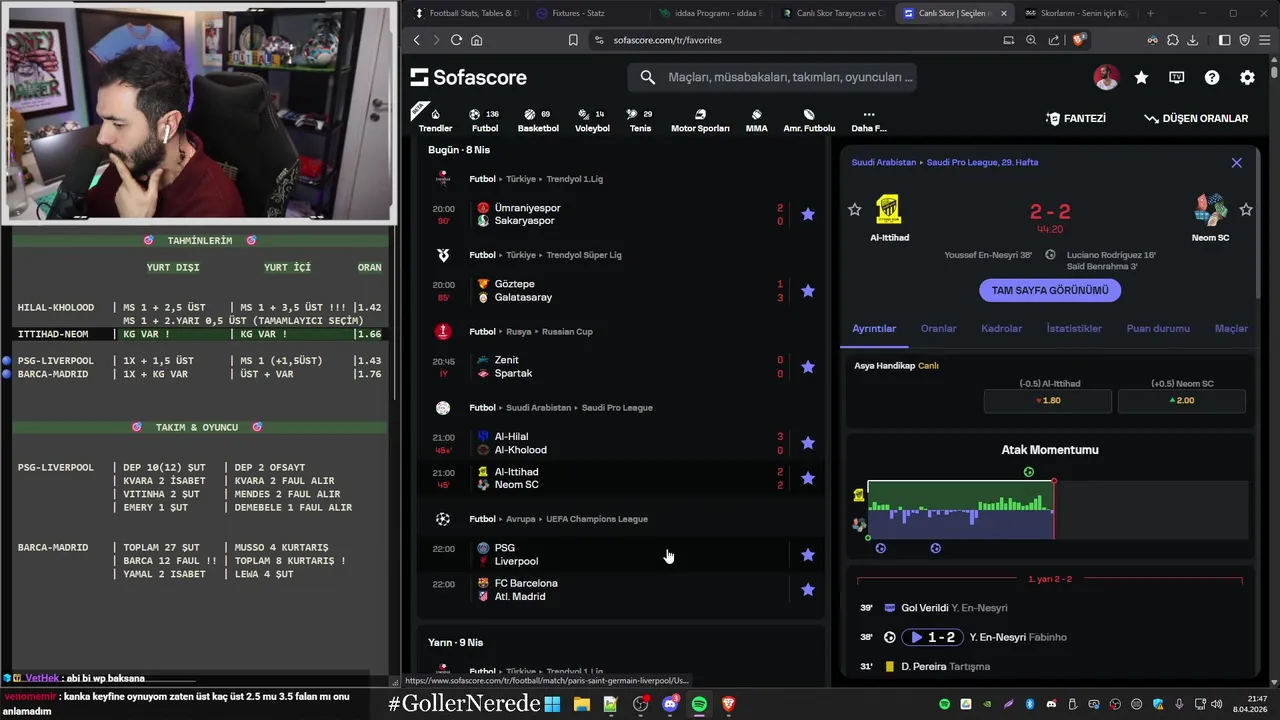Select the Amr. Futbolu category
The image size is (1280, 720).
tap(809, 120)
